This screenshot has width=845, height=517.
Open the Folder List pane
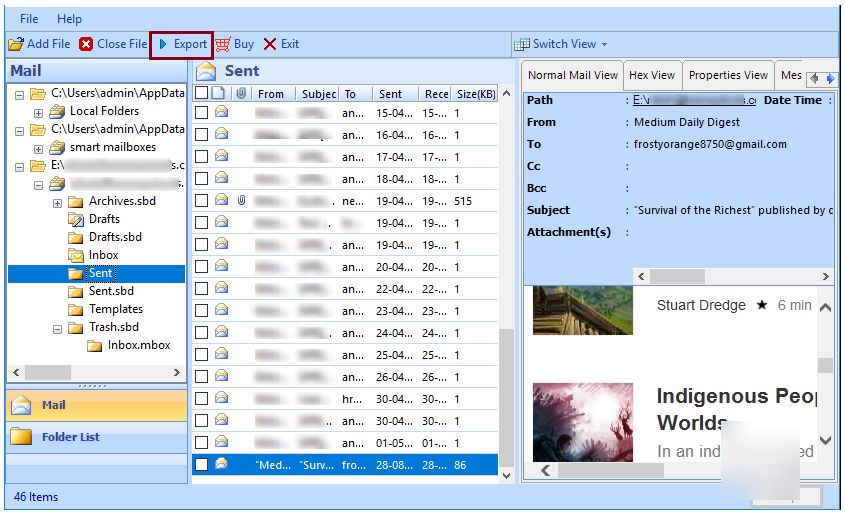[70, 437]
